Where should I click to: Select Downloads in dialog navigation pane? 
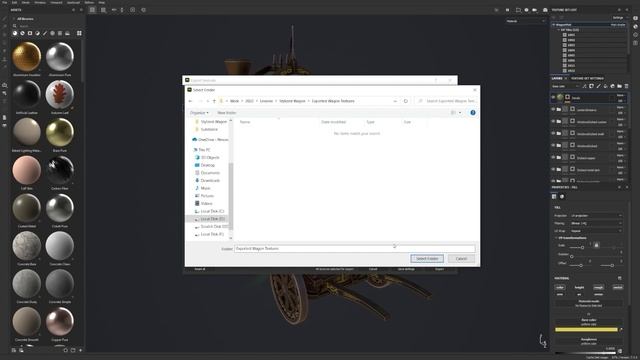pos(210,180)
